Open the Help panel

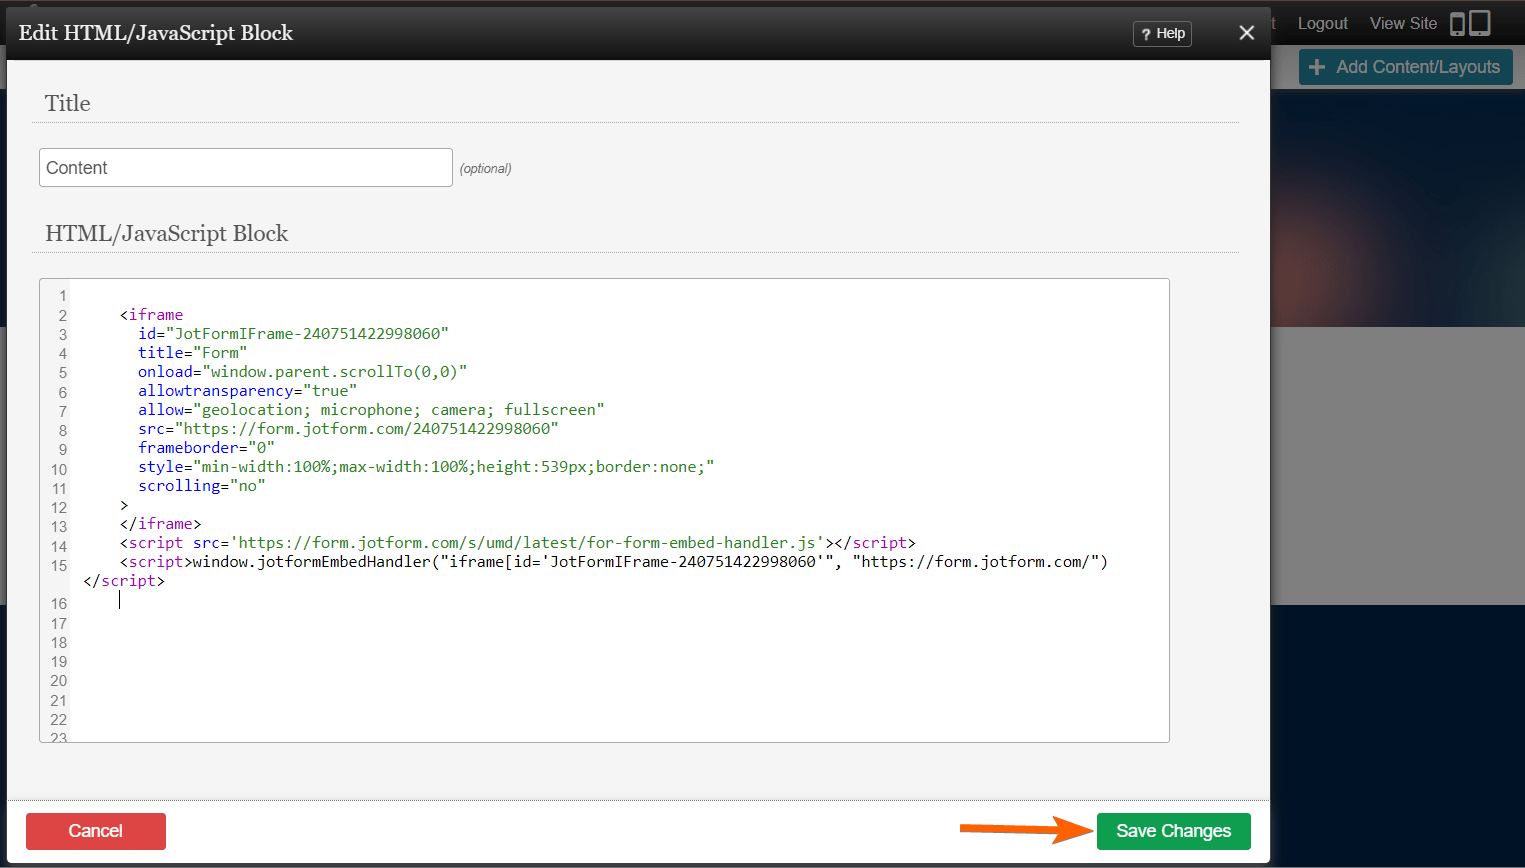click(1161, 33)
